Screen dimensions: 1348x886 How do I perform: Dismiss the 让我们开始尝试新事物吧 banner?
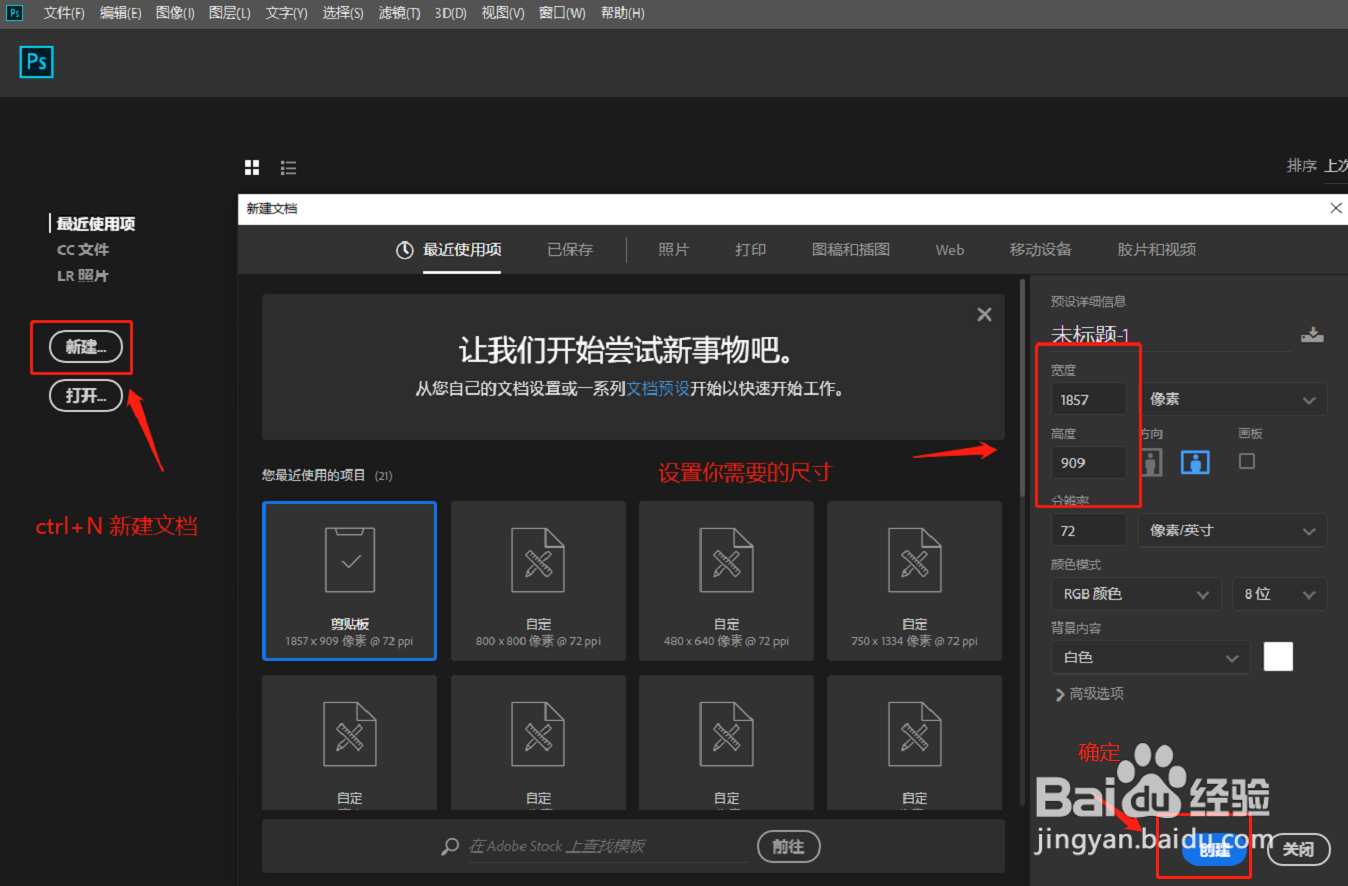click(984, 314)
